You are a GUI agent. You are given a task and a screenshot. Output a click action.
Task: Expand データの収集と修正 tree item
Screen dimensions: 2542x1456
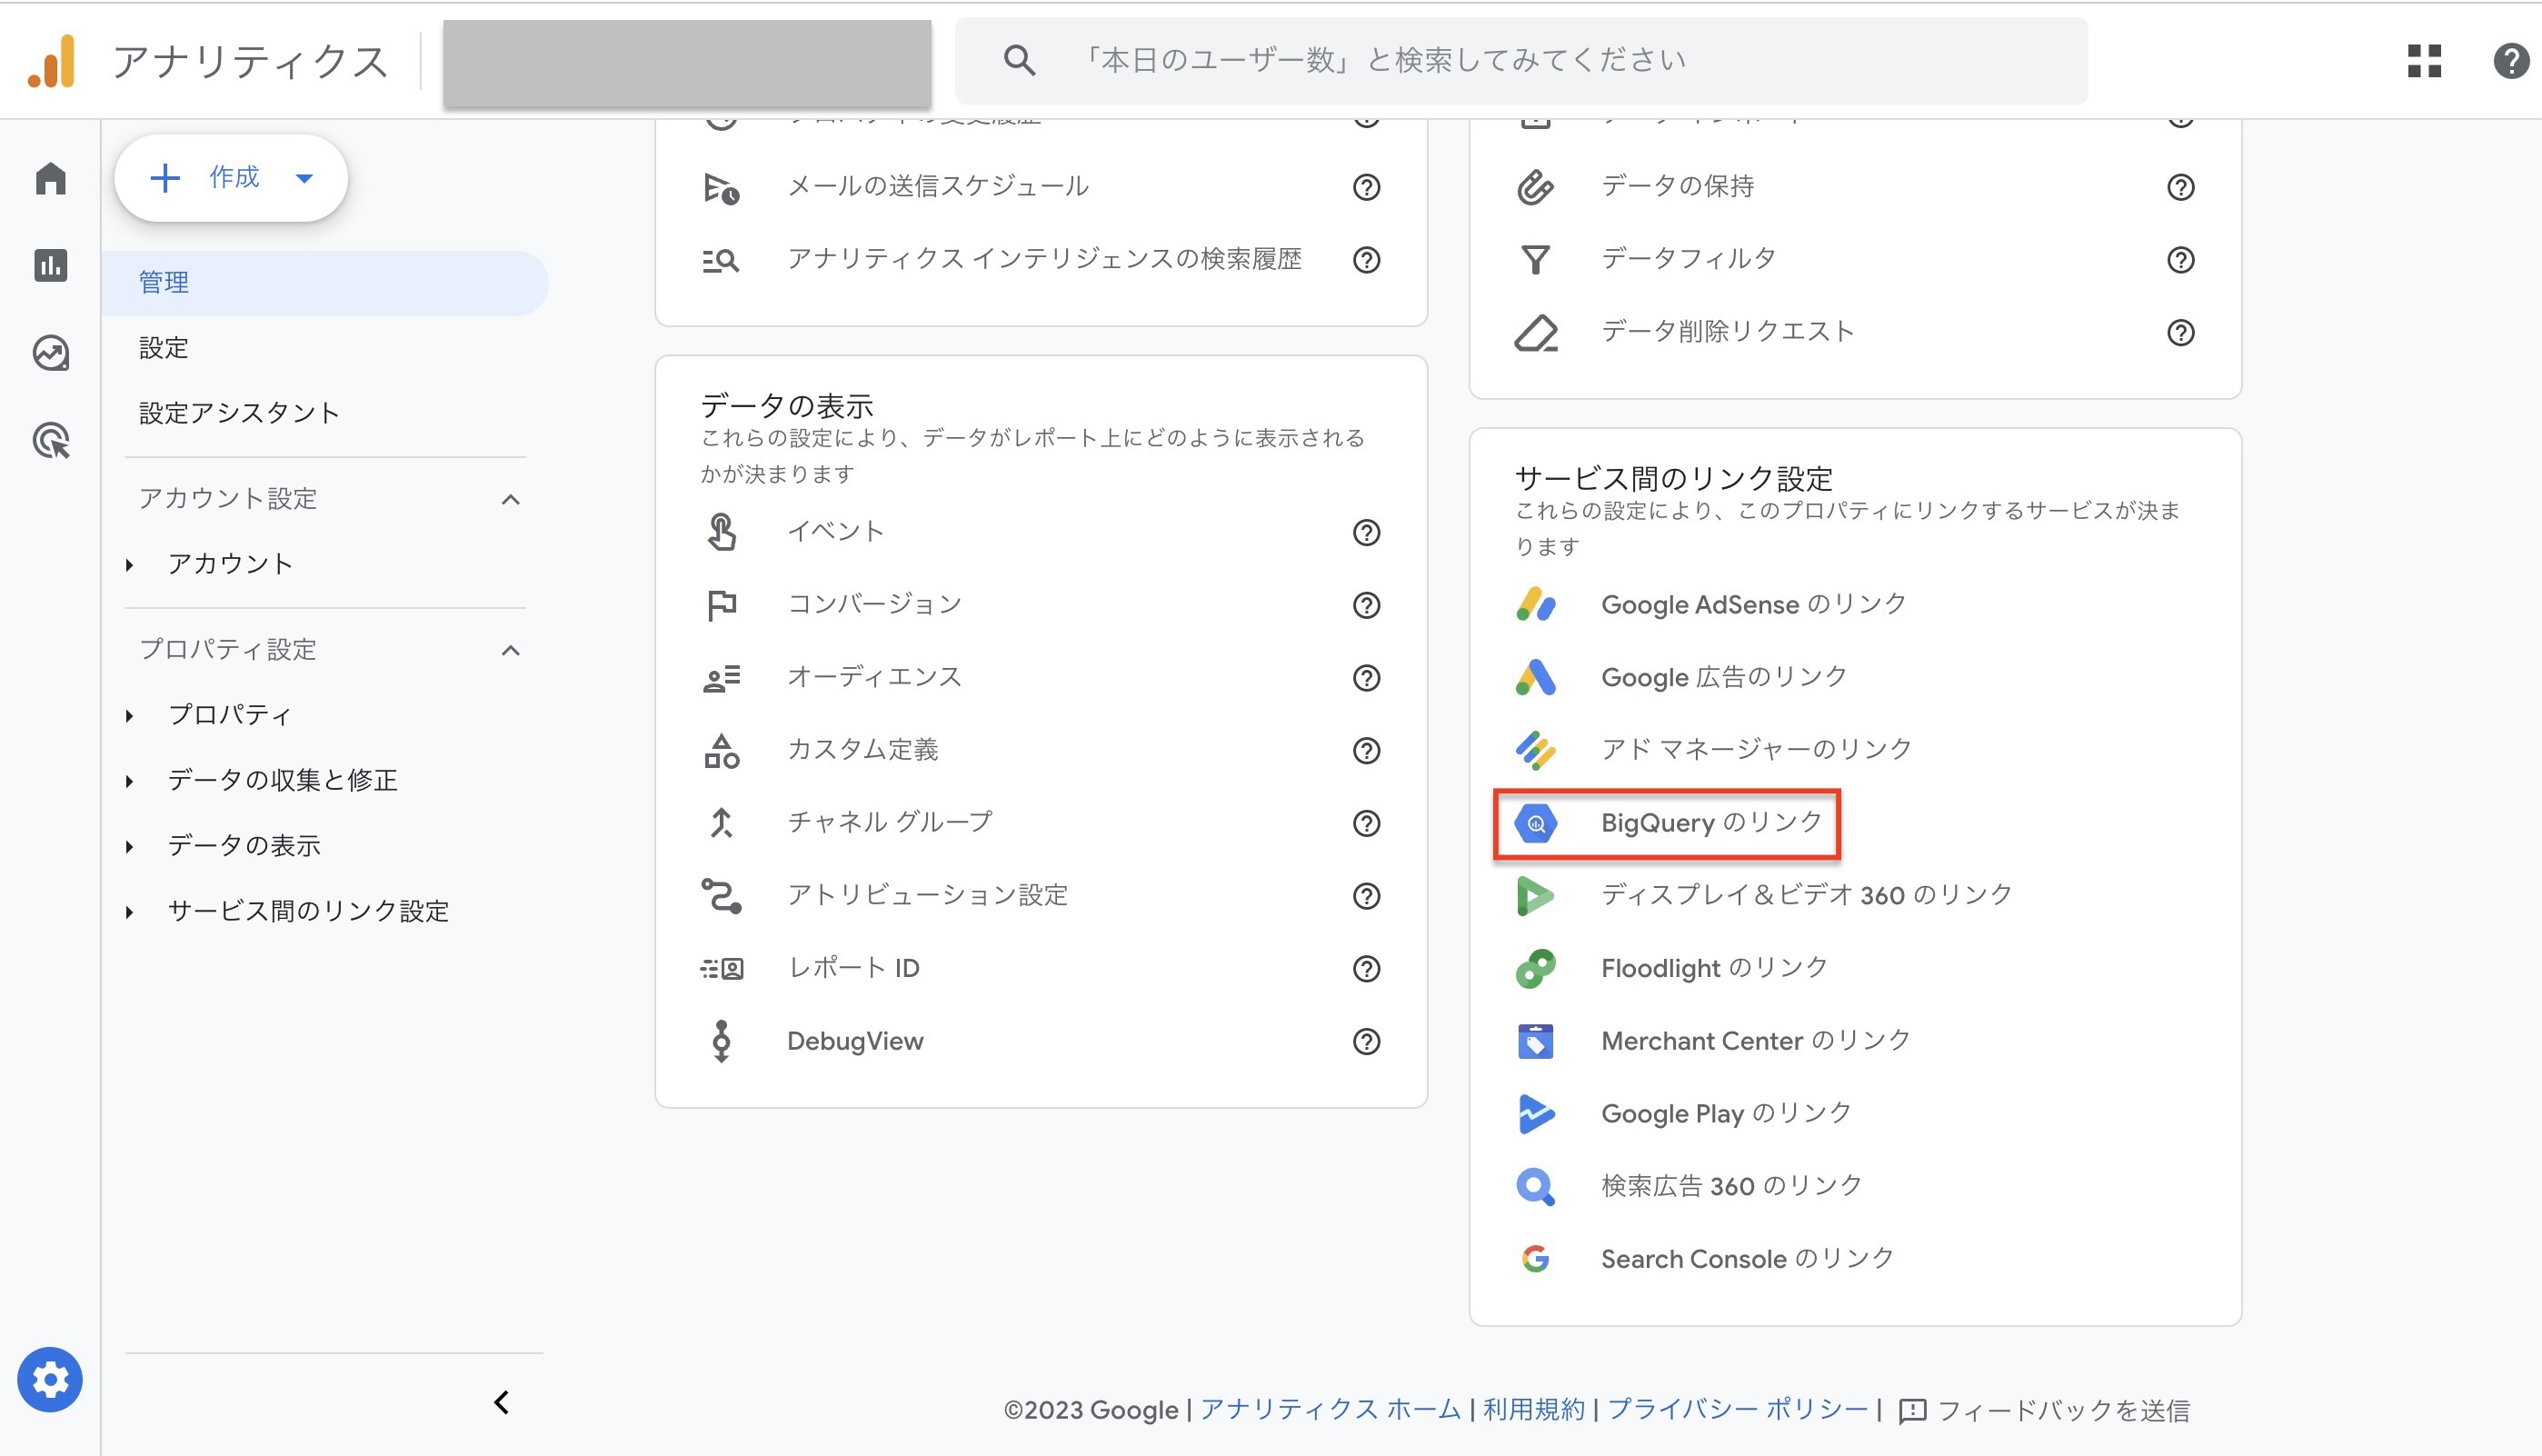coord(129,781)
